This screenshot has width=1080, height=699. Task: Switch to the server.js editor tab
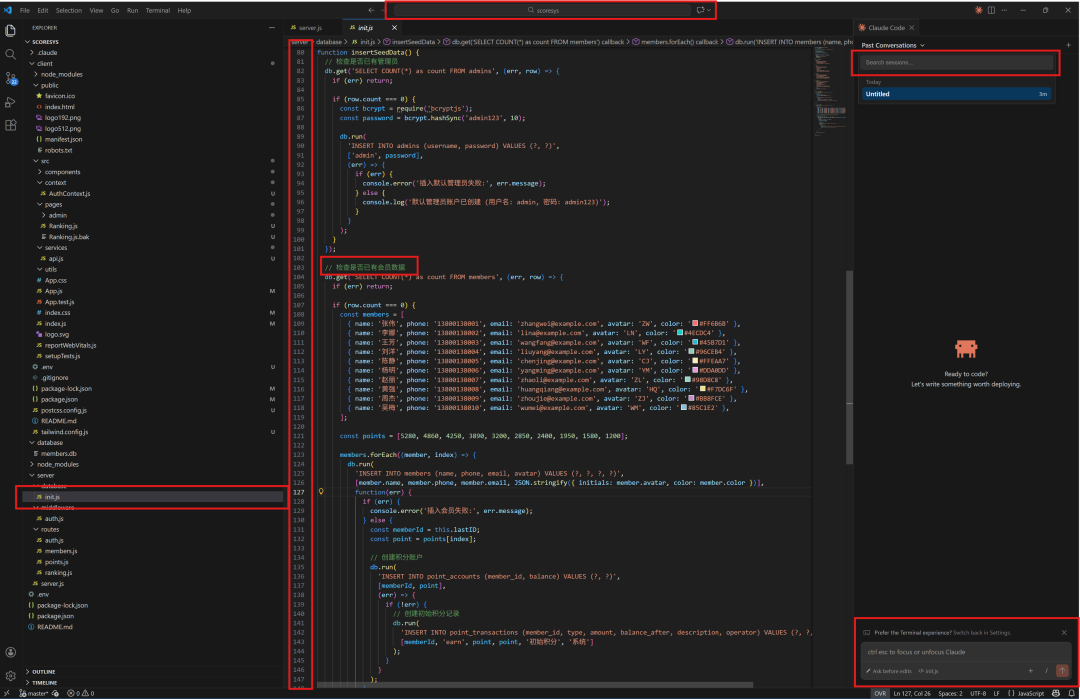(310, 28)
